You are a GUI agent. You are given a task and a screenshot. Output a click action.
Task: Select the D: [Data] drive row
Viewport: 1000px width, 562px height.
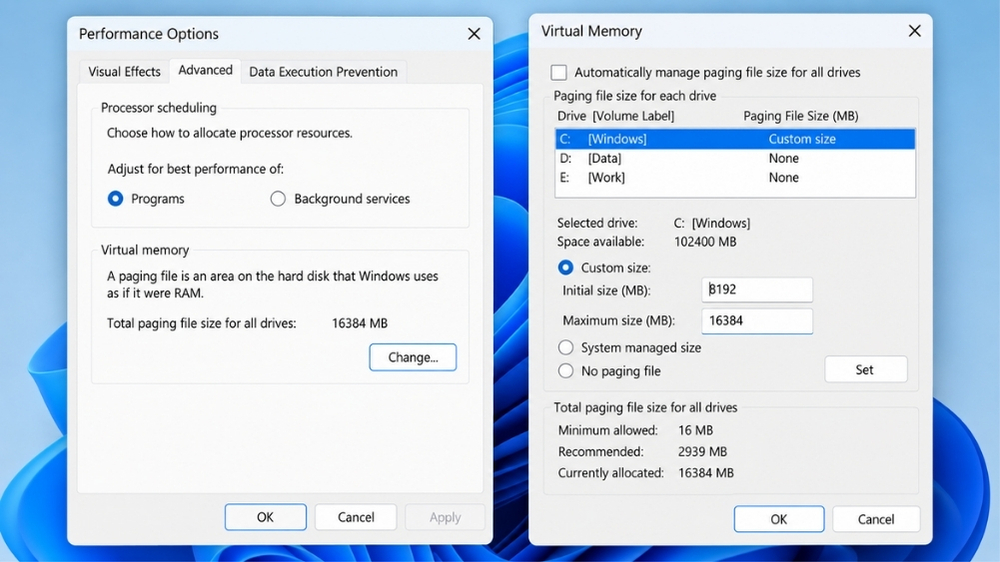coord(735,158)
